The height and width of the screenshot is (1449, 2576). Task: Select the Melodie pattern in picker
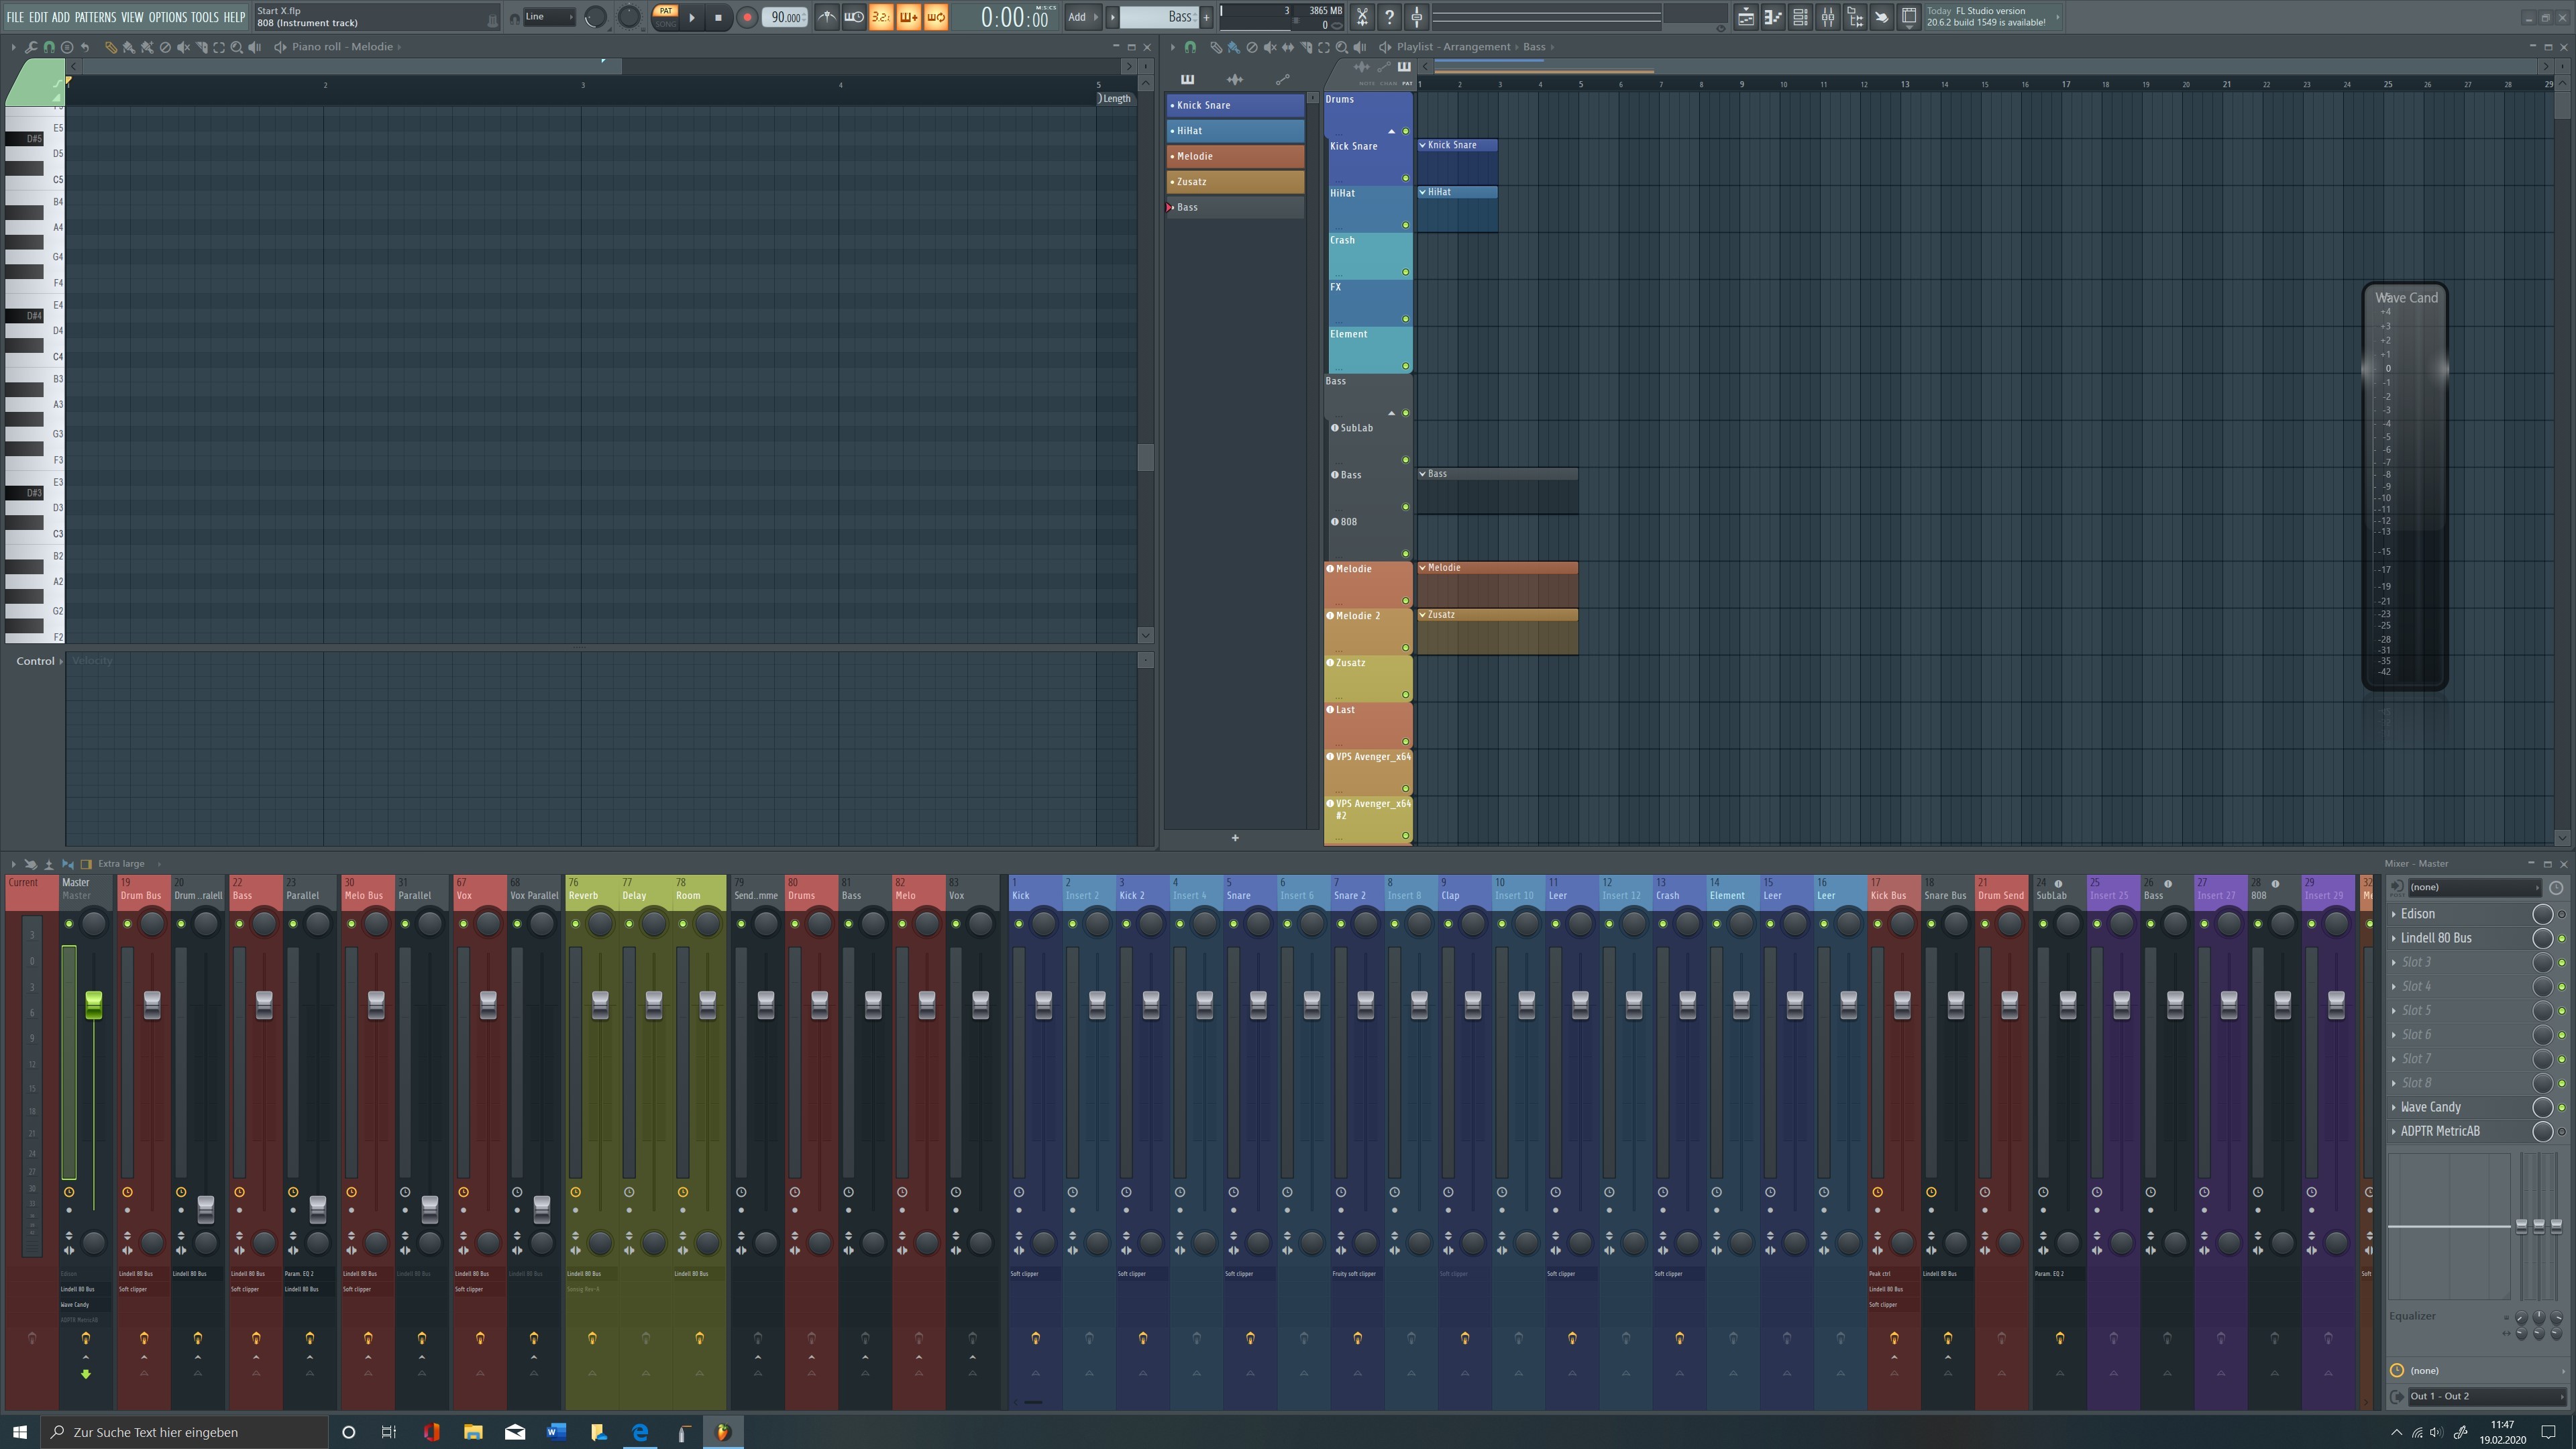point(1235,156)
